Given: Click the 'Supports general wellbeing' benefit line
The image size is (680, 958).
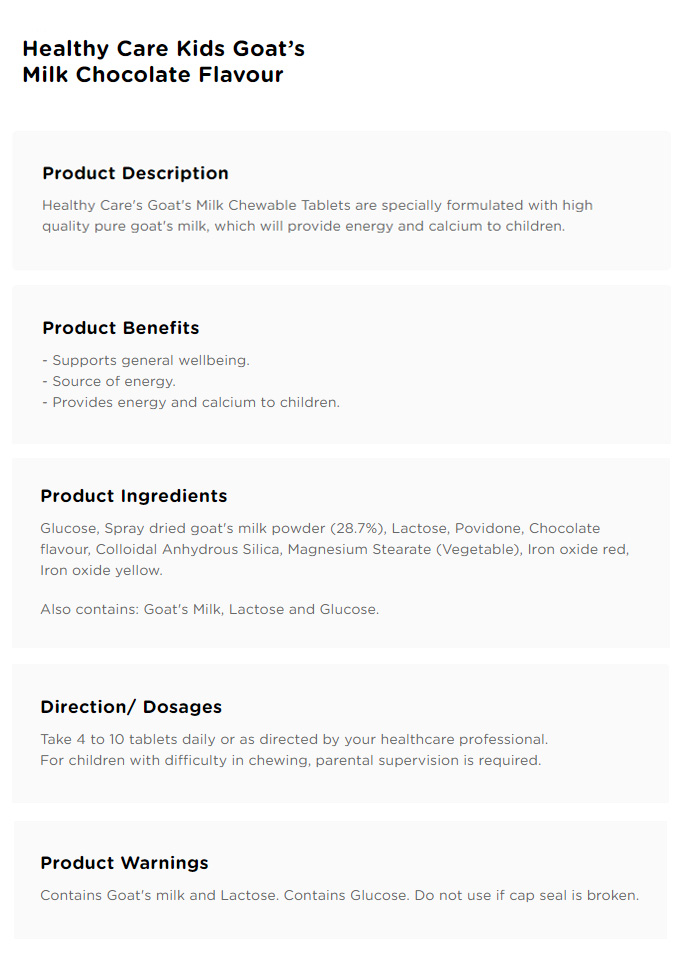Looking at the screenshot, I should [145, 360].
